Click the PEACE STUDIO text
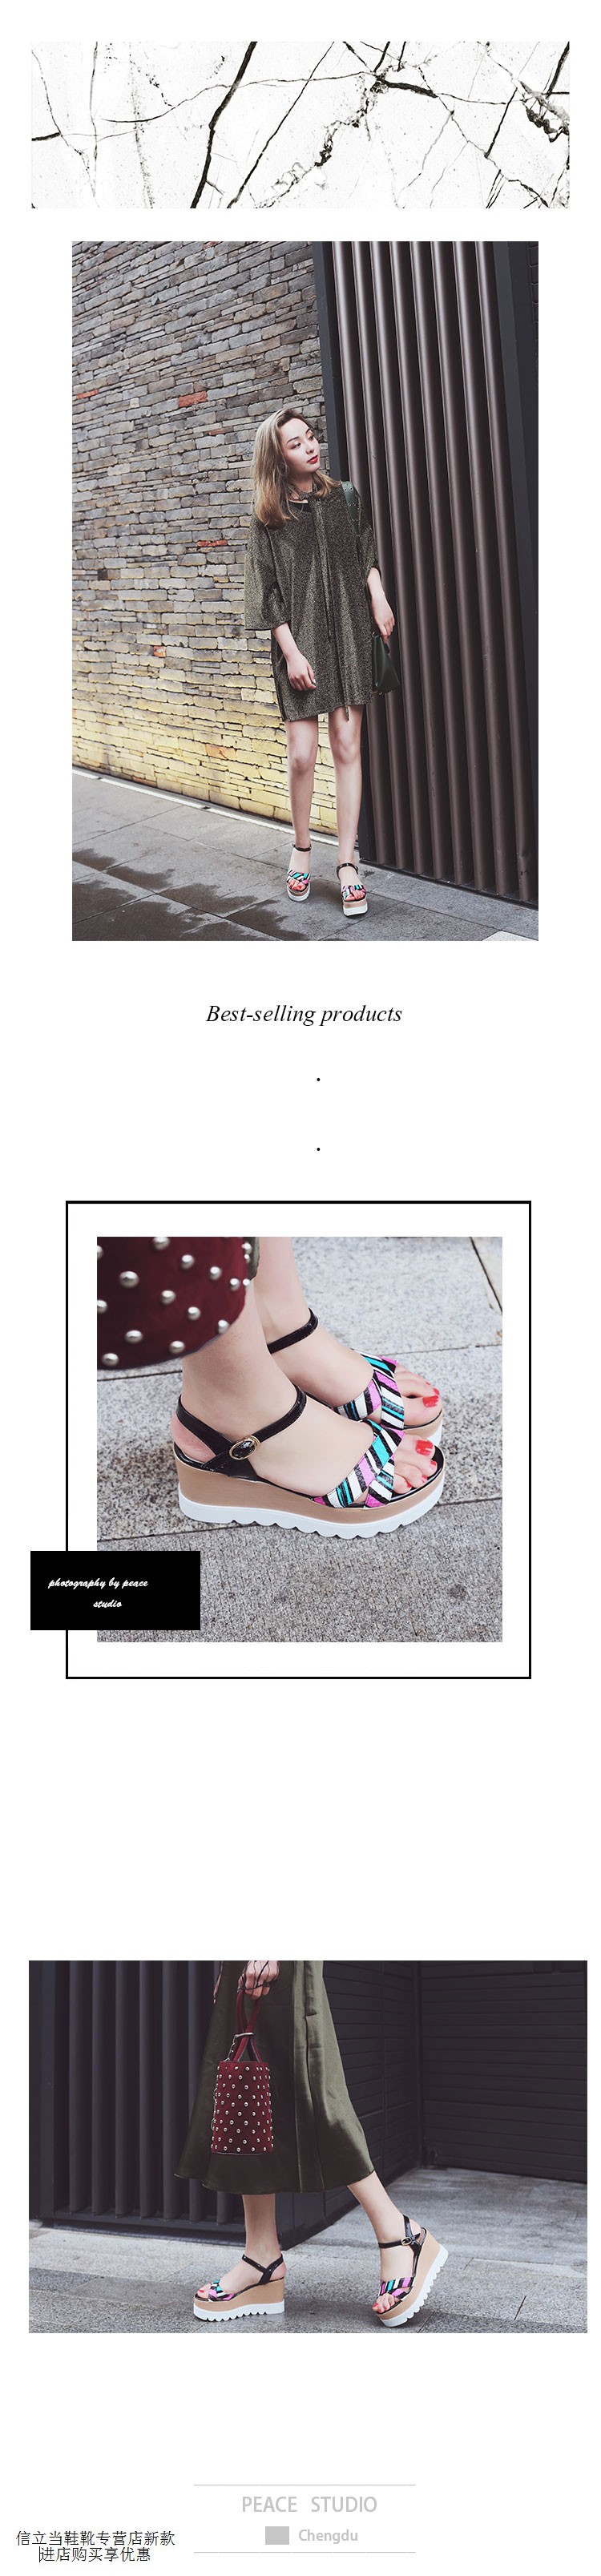The image size is (601, 2576). click(x=309, y=2504)
